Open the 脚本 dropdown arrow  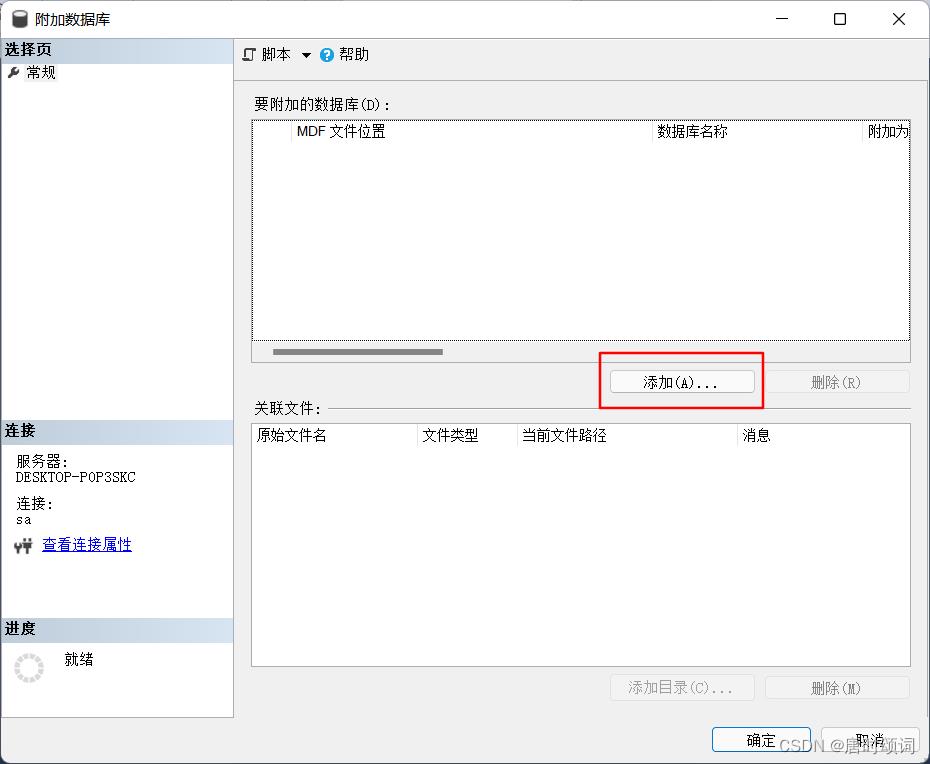[x=306, y=55]
